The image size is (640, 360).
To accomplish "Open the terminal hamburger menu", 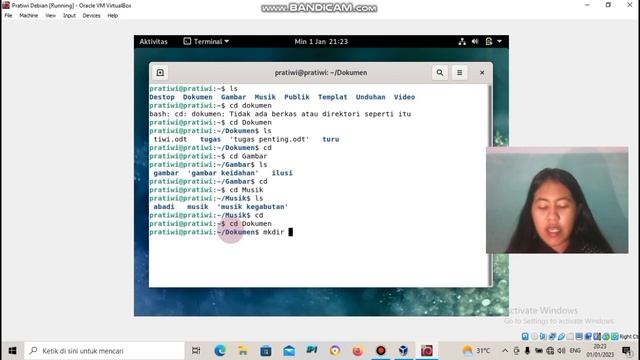I will pyautogui.click(x=460, y=73).
